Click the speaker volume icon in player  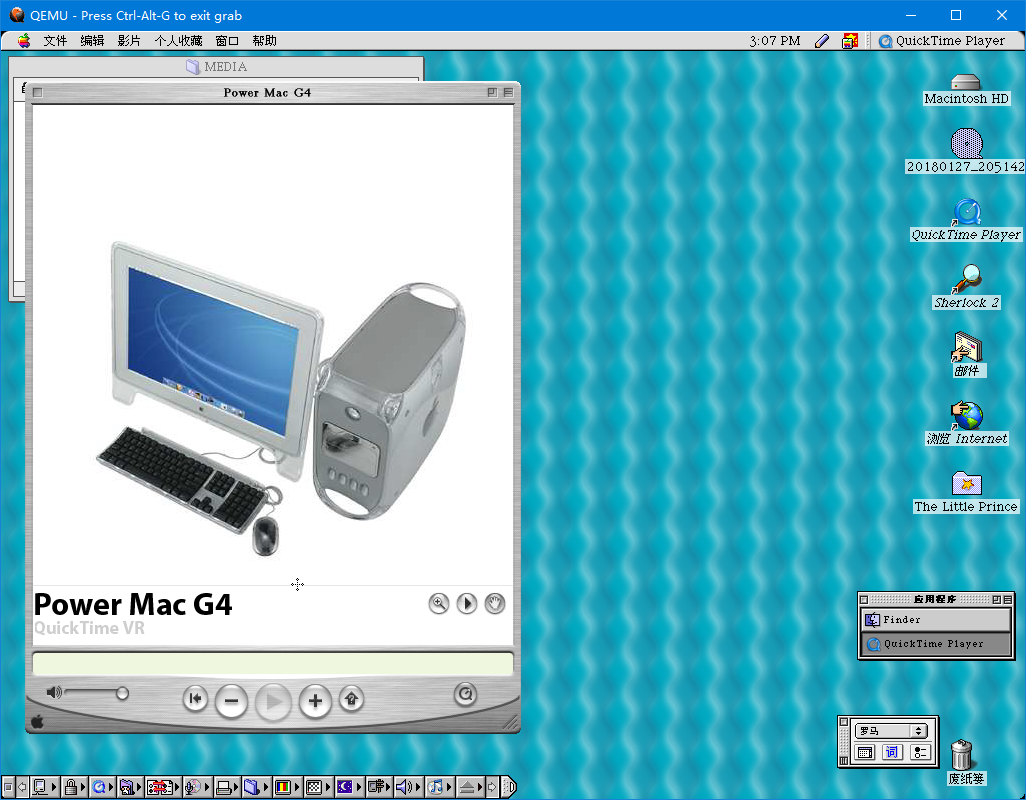[x=54, y=692]
